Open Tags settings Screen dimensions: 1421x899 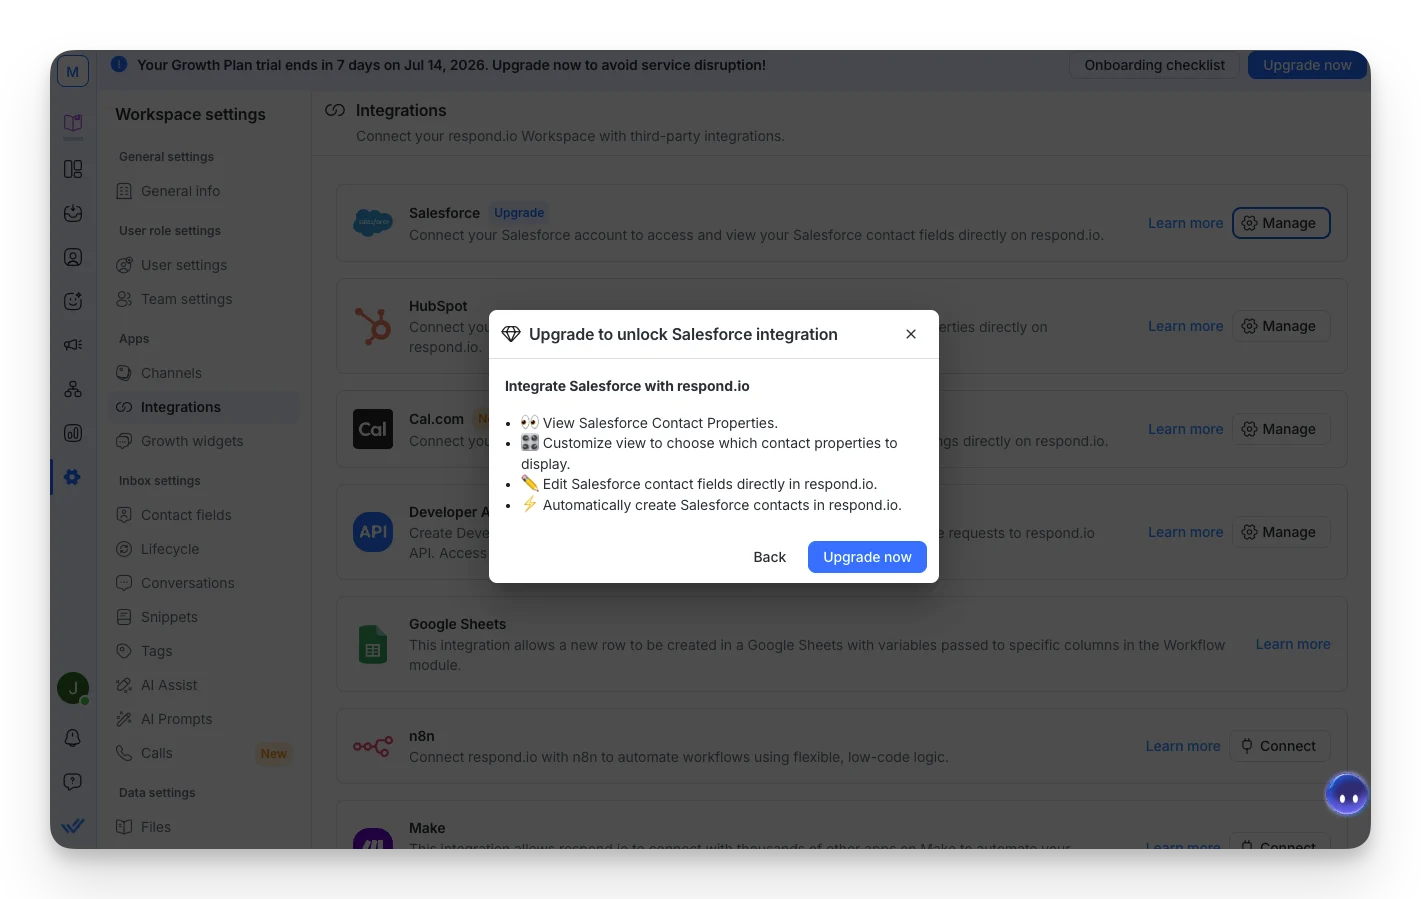click(x=203, y=651)
